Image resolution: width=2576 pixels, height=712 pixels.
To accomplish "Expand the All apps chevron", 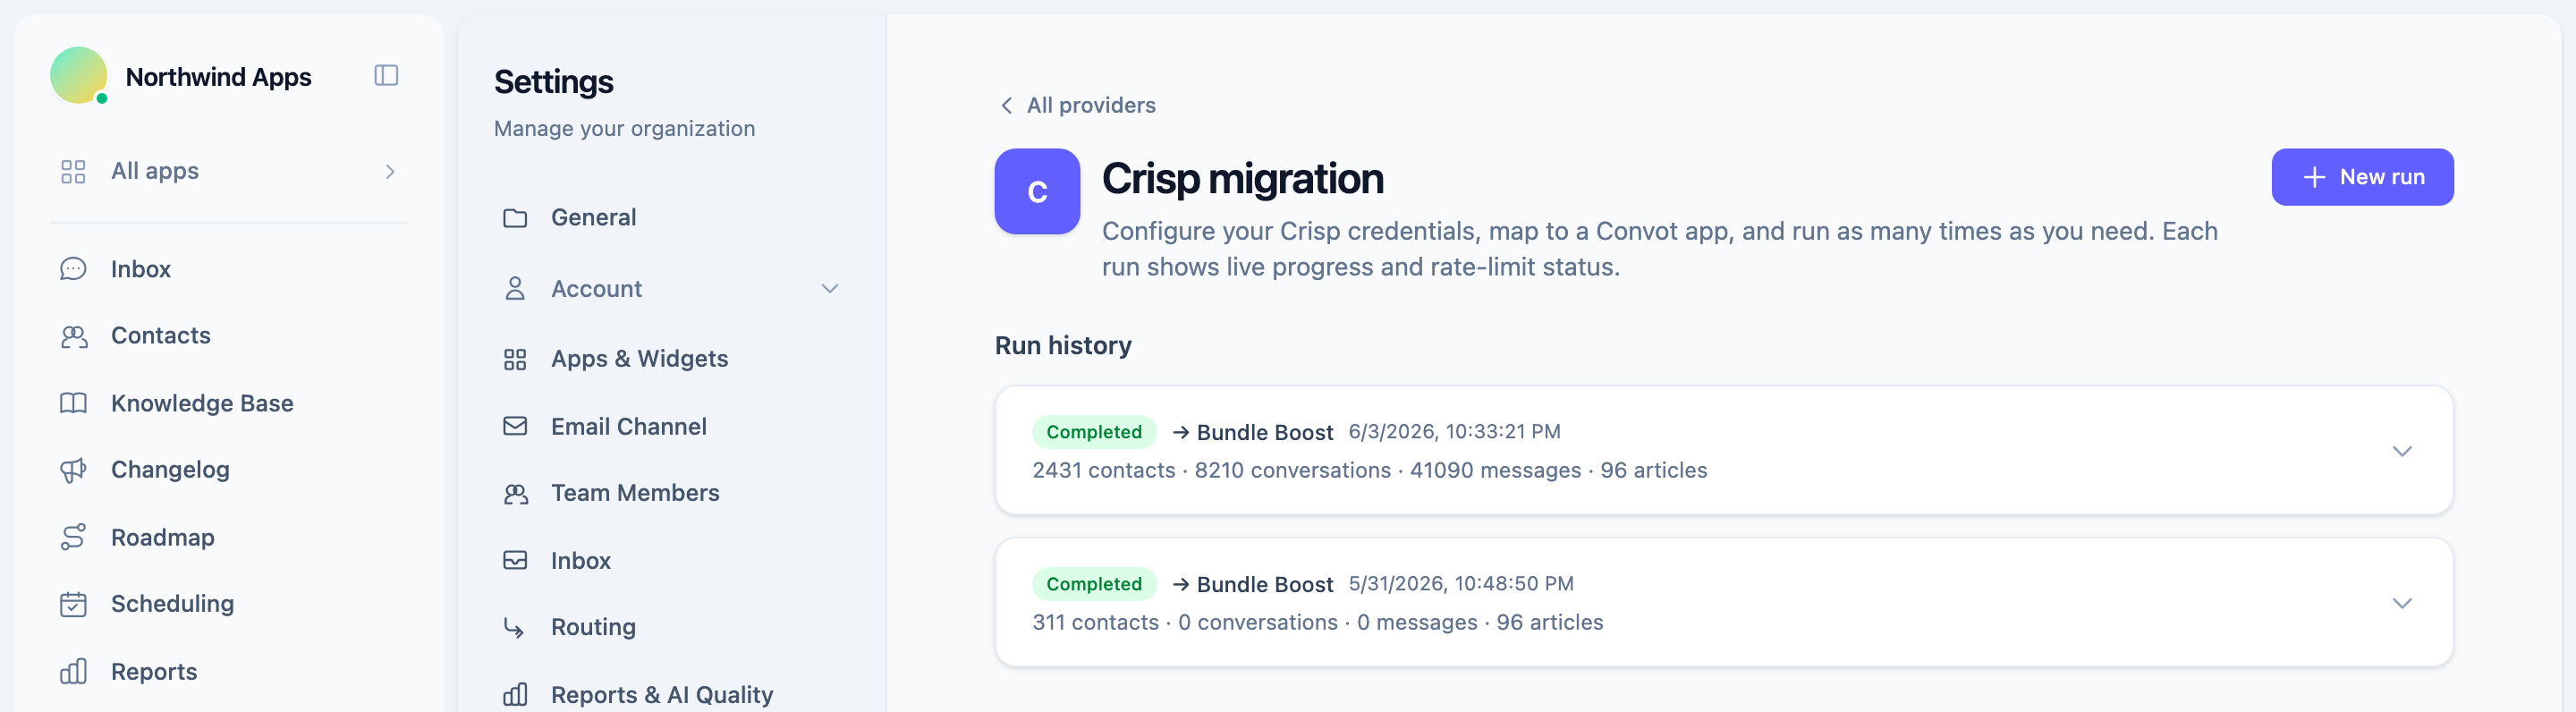I will 390,172.
